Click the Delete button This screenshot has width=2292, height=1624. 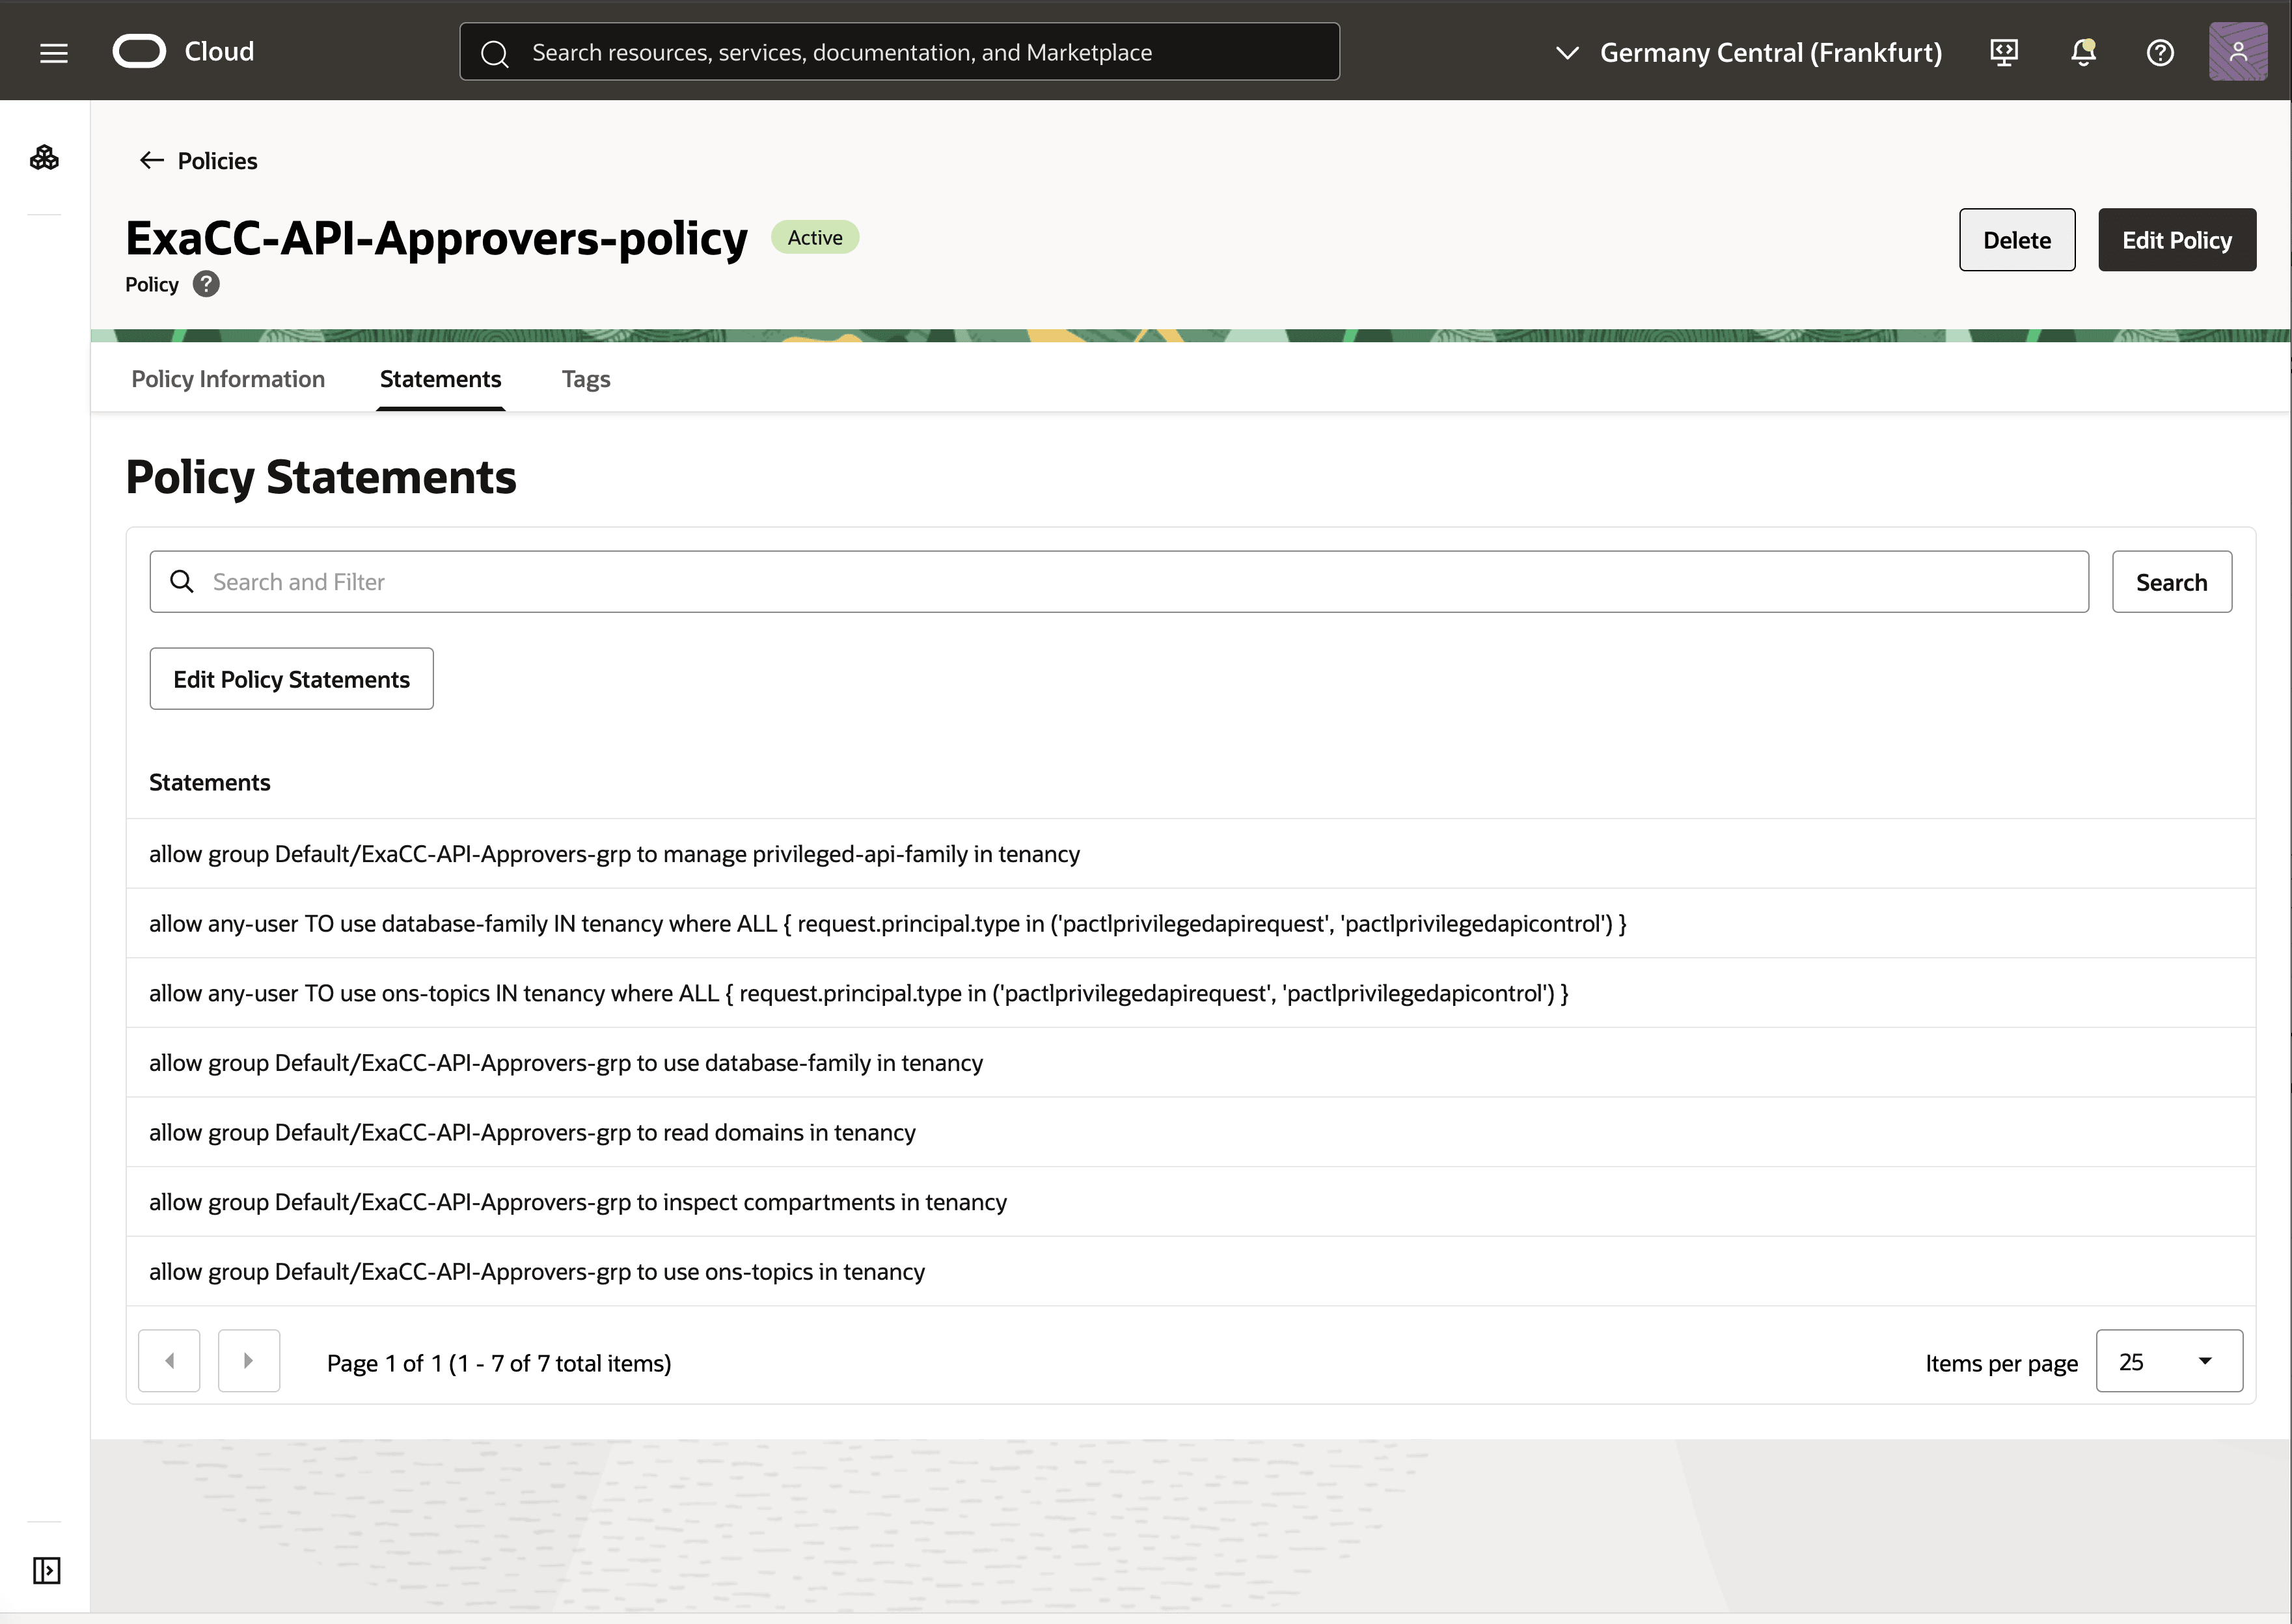pos(2017,239)
